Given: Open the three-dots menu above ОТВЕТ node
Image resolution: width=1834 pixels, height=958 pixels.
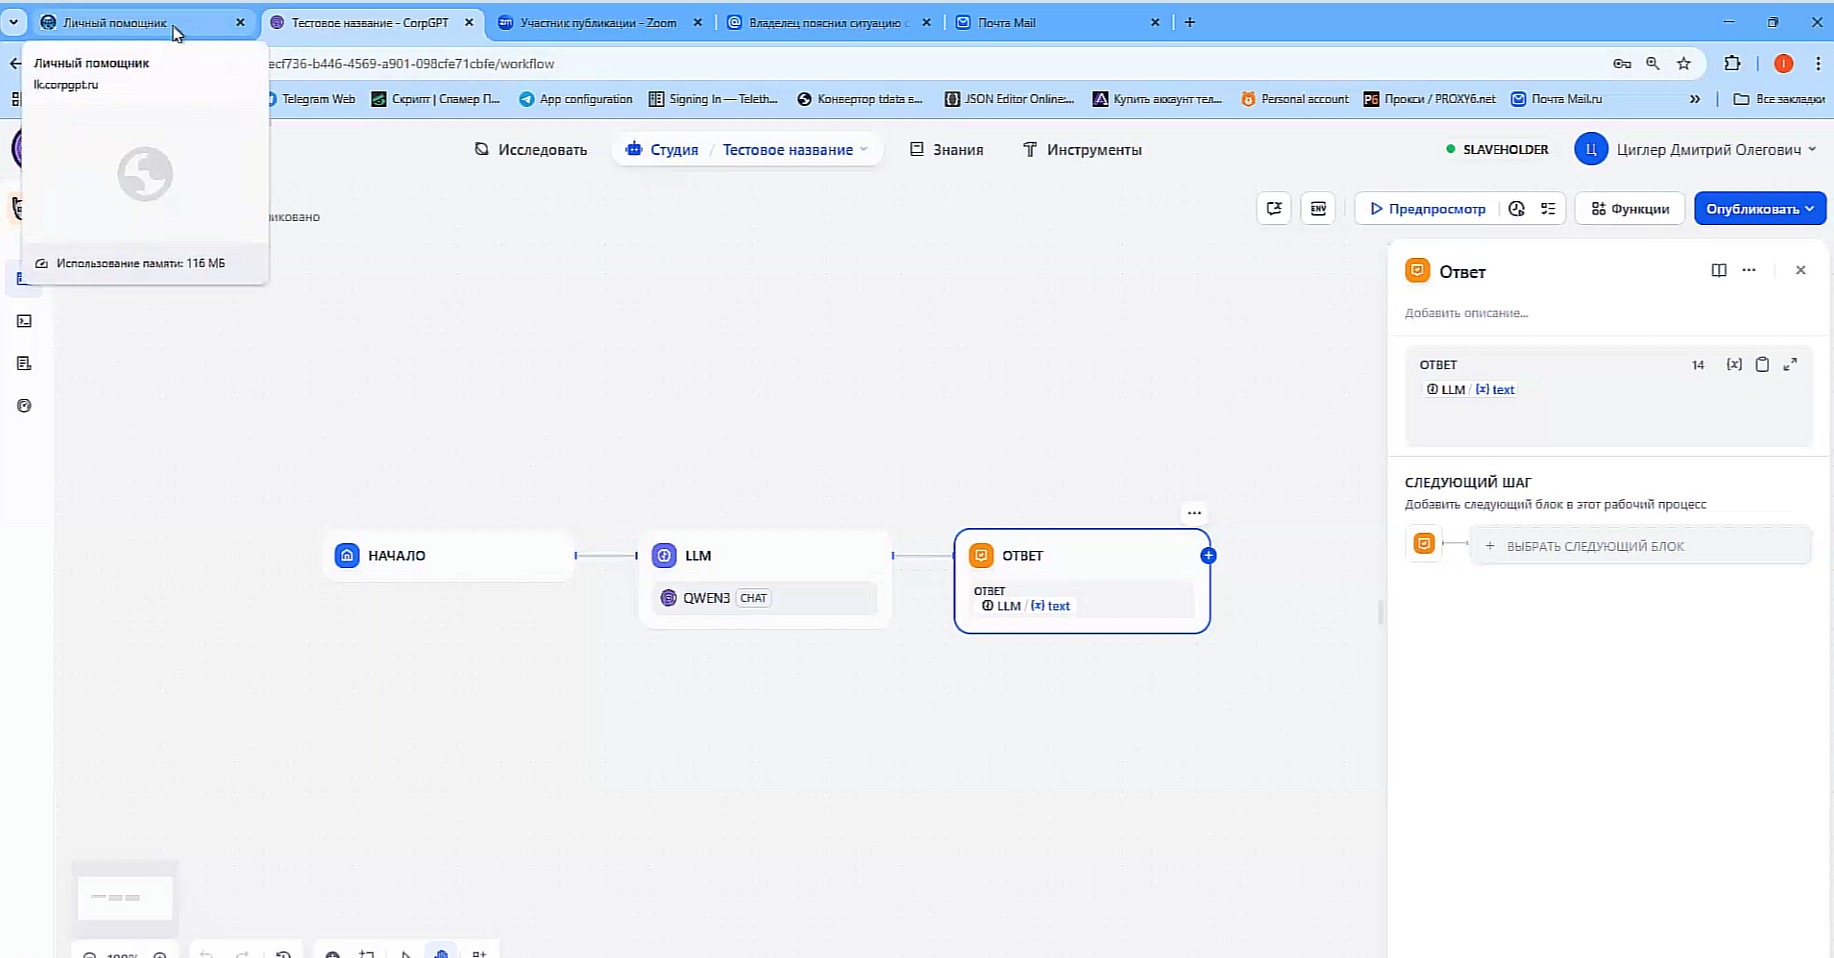Looking at the screenshot, I should 1194,513.
